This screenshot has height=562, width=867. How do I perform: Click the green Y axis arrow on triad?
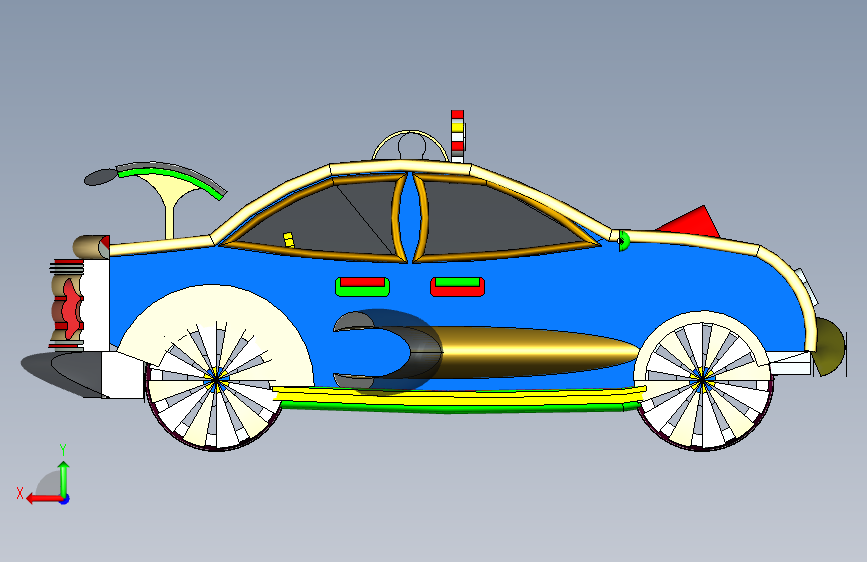pos(64,478)
